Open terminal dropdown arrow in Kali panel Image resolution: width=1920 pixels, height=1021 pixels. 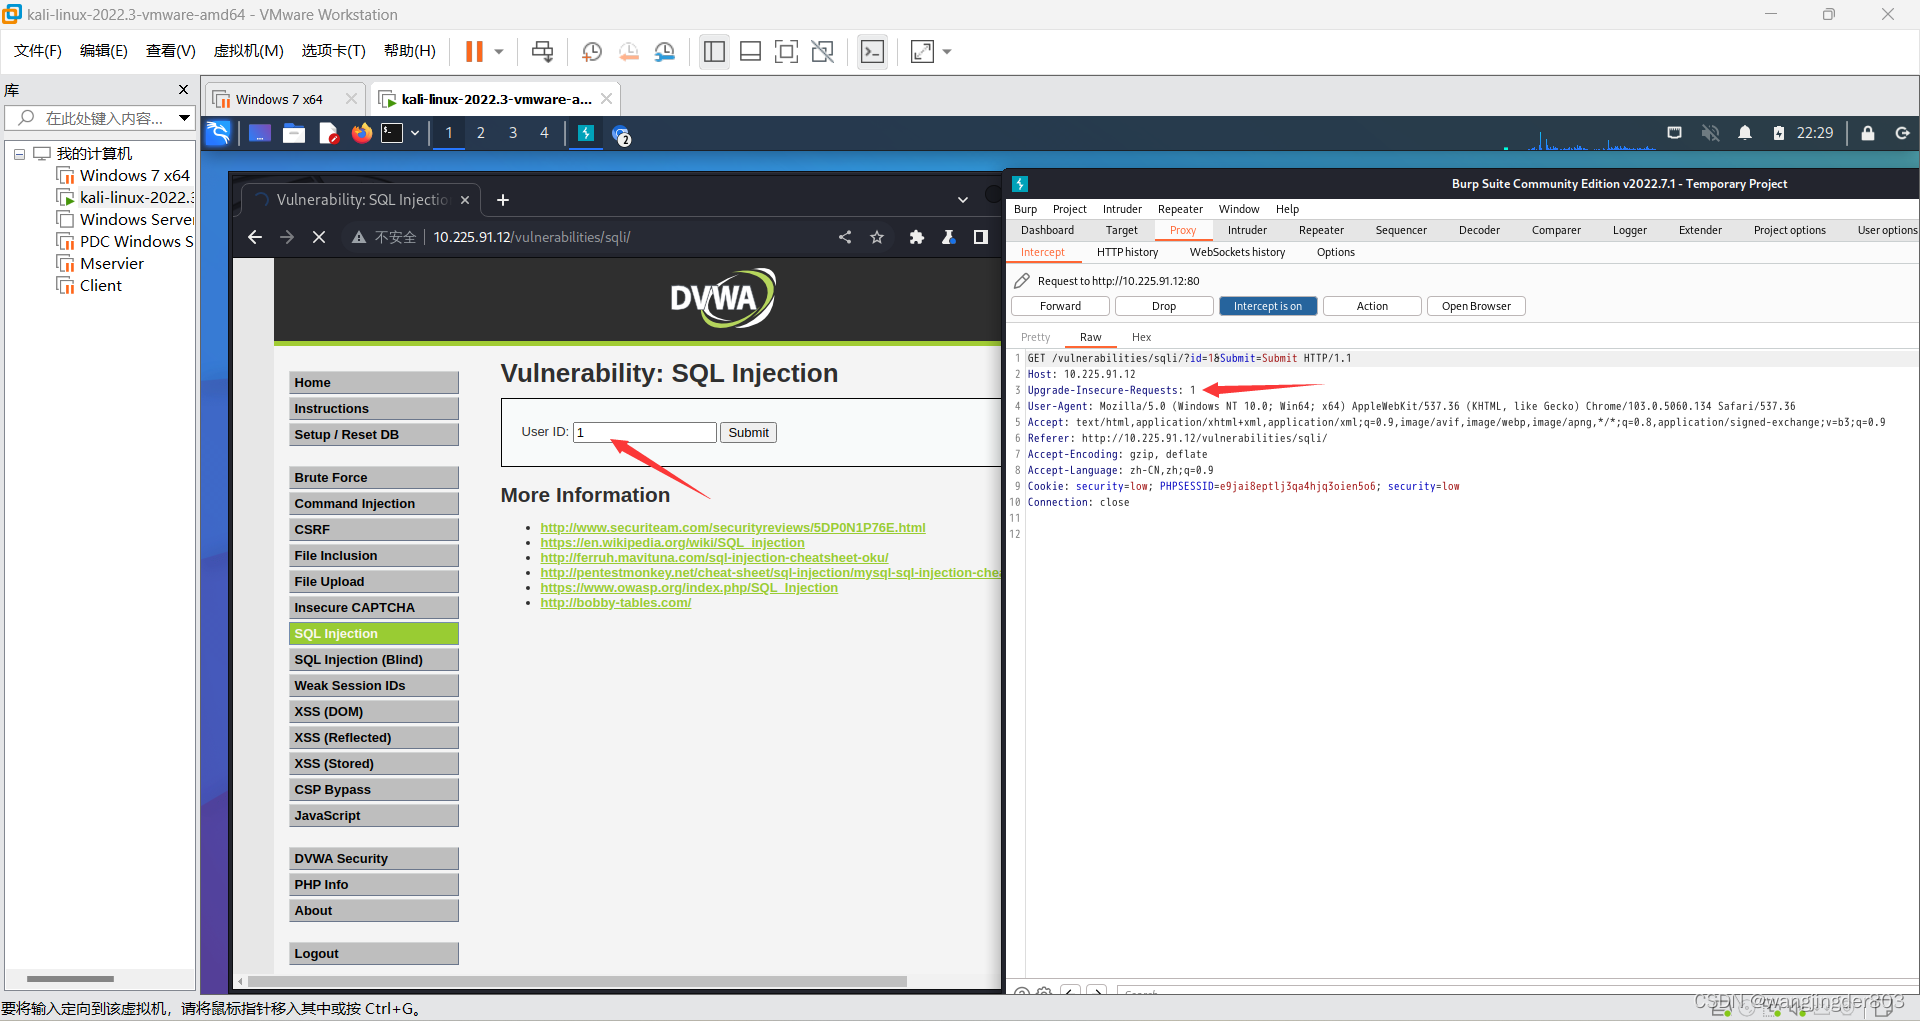(x=414, y=133)
